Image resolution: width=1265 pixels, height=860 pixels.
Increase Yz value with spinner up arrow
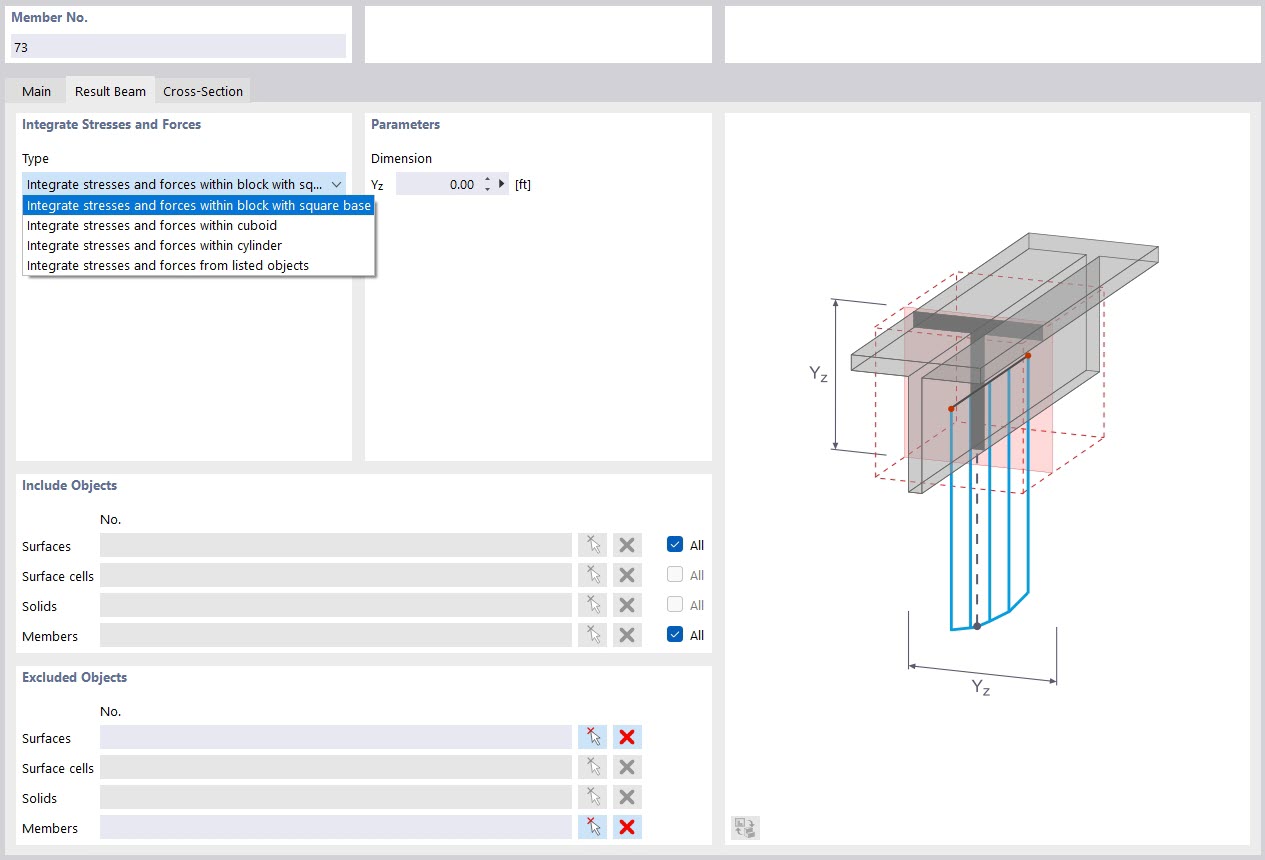coord(487,180)
